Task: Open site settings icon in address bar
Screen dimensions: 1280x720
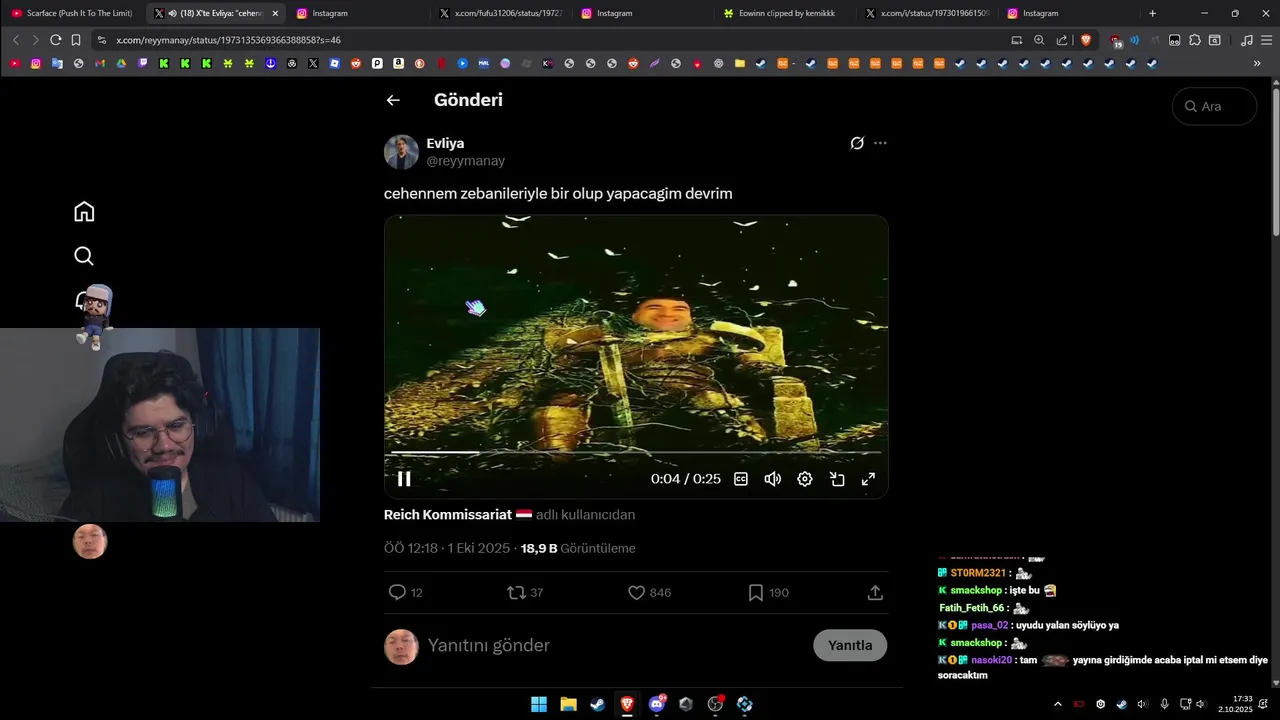Action: click(101, 40)
